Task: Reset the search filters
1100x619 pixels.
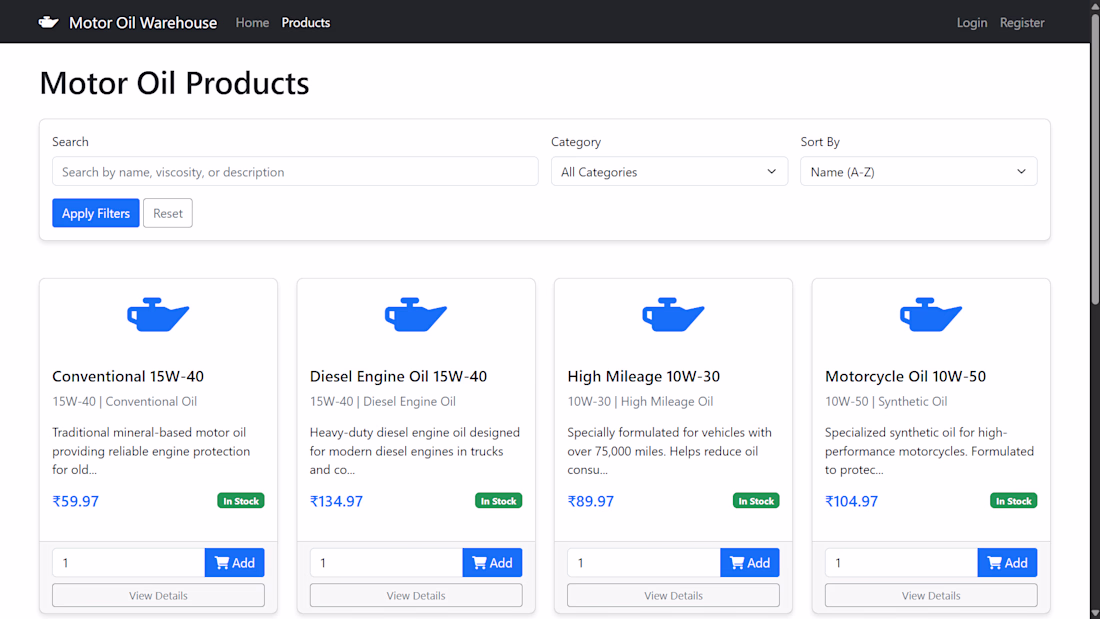Action: point(168,213)
